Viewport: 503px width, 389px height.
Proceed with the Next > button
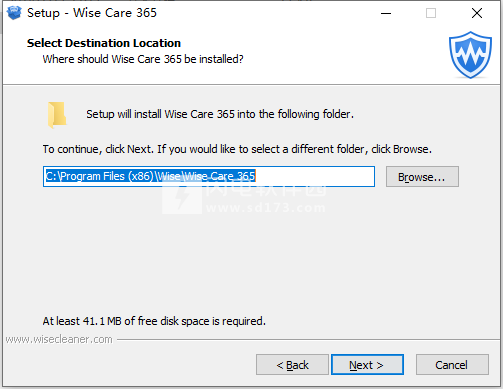click(367, 365)
